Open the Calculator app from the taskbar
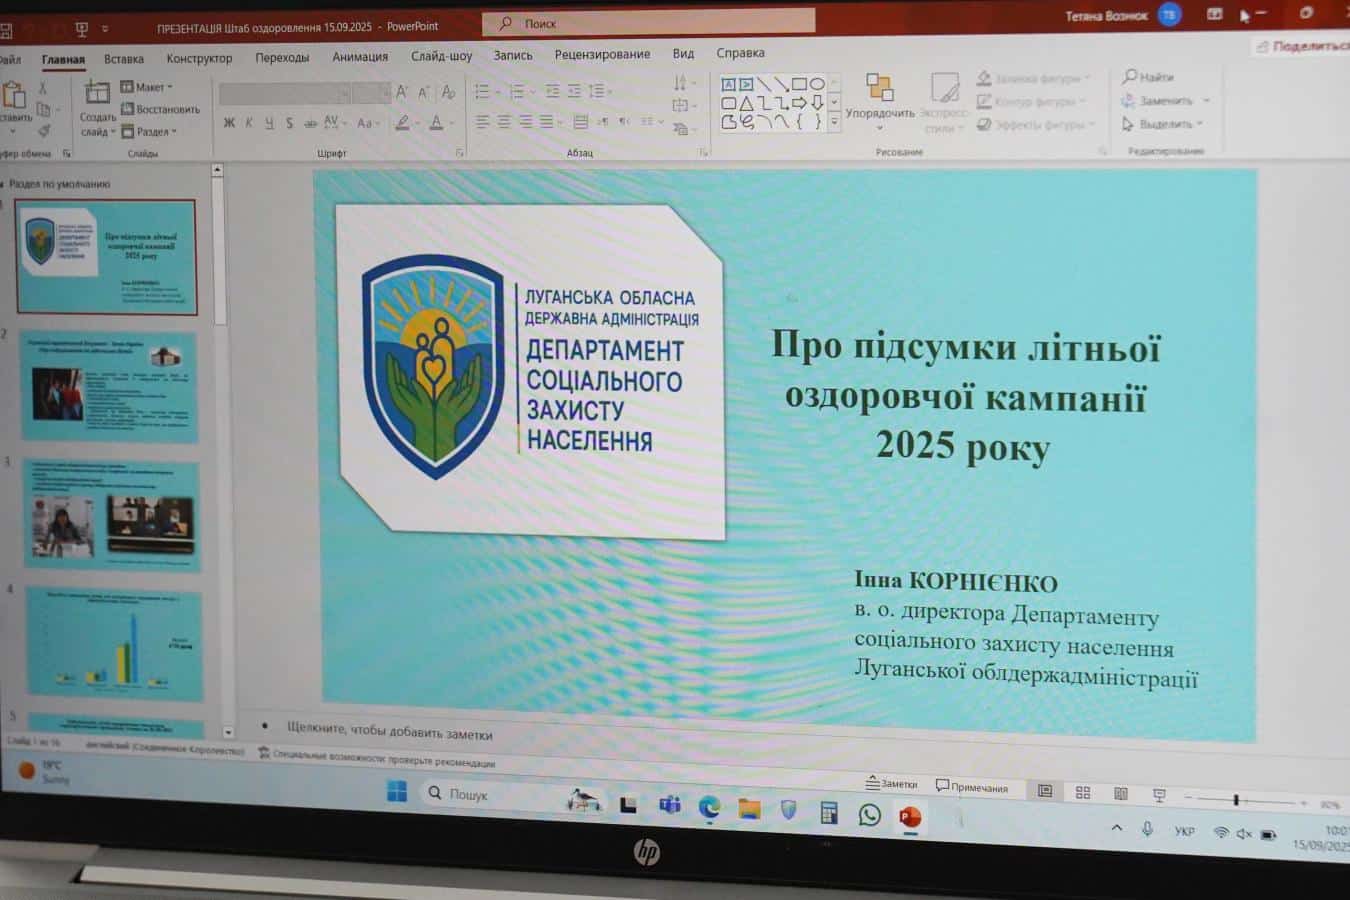 (829, 812)
